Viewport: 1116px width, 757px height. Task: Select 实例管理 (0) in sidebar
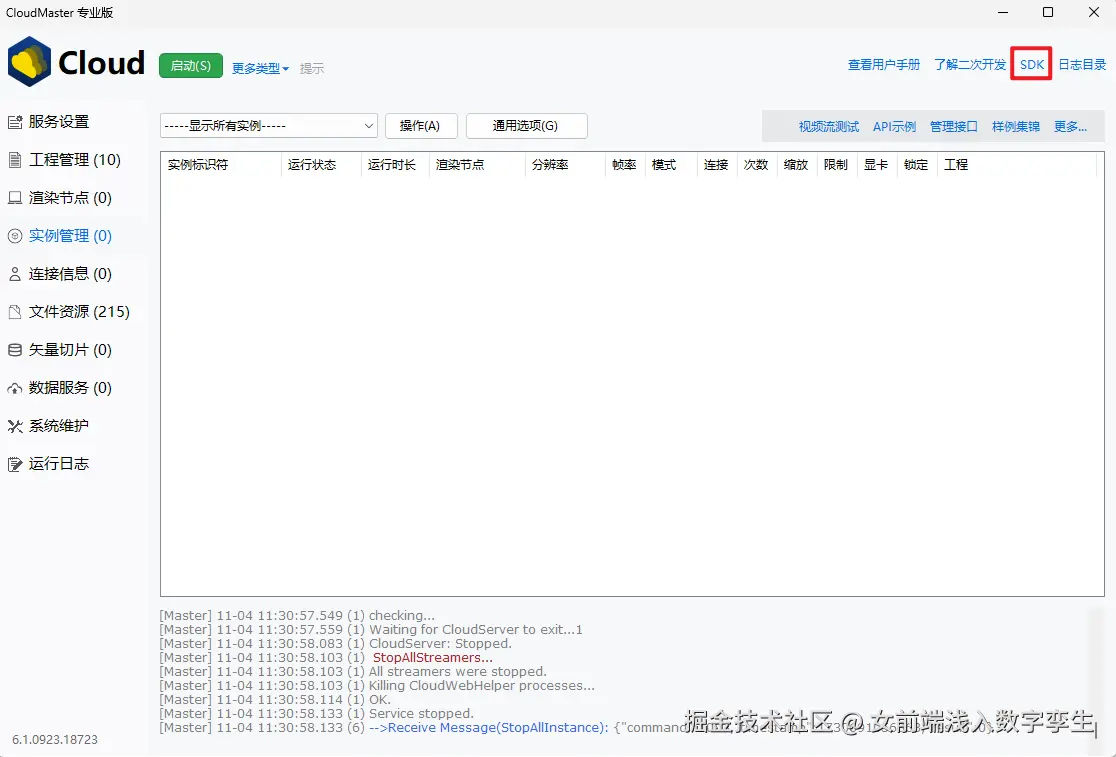(70, 235)
